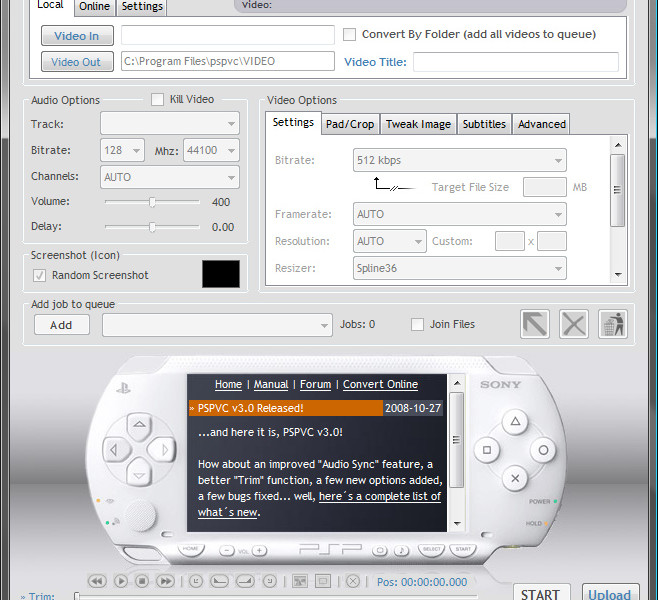
Task: Click the fullscreen preview frame icon
Action: click(323, 581)
